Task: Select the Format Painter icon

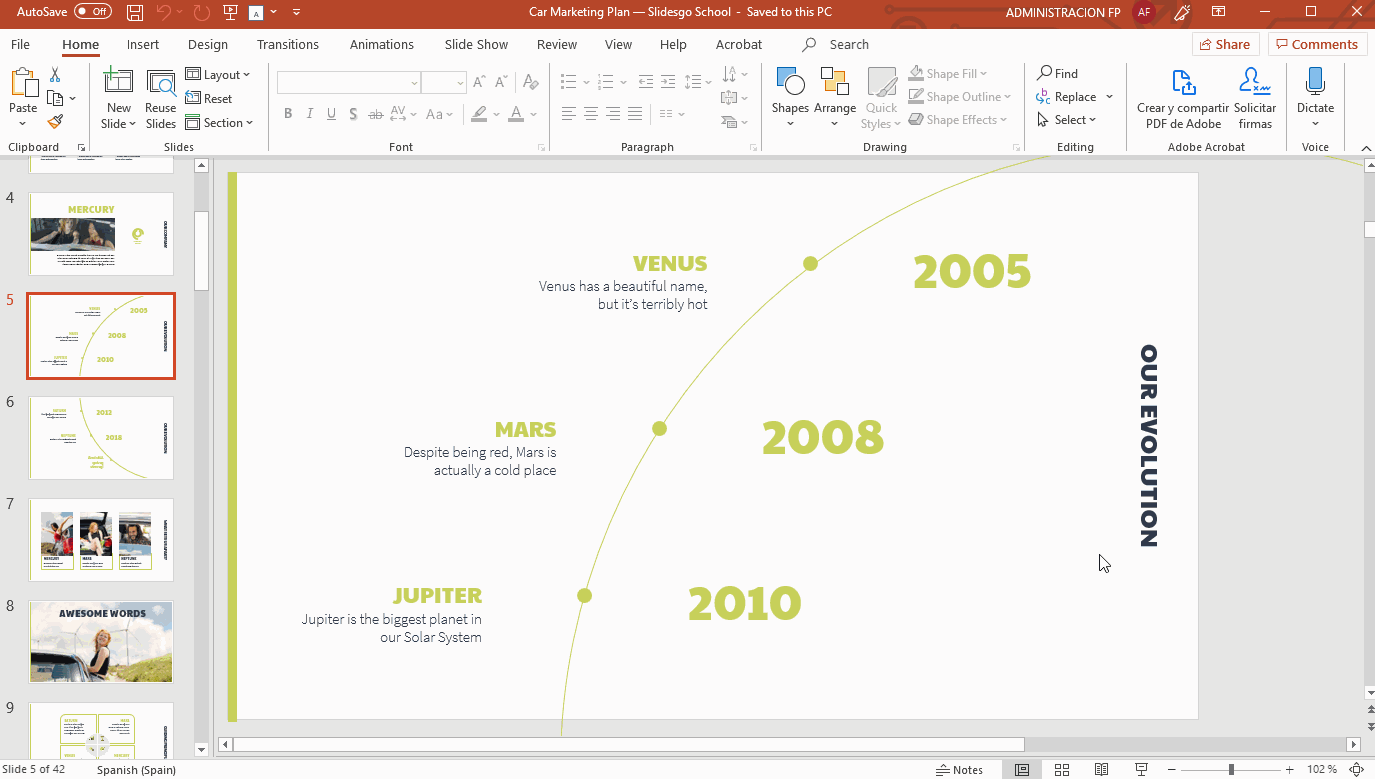Action: 56,120
